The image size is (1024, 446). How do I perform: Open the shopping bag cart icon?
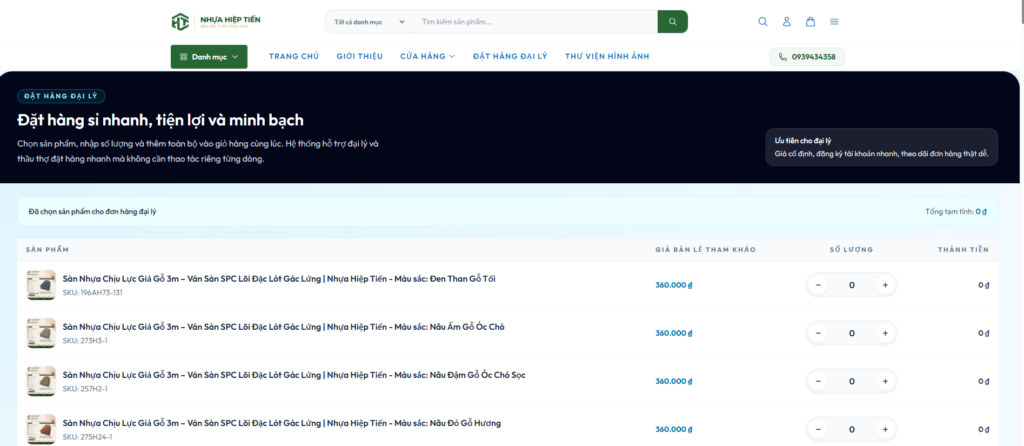pos(810,22)
